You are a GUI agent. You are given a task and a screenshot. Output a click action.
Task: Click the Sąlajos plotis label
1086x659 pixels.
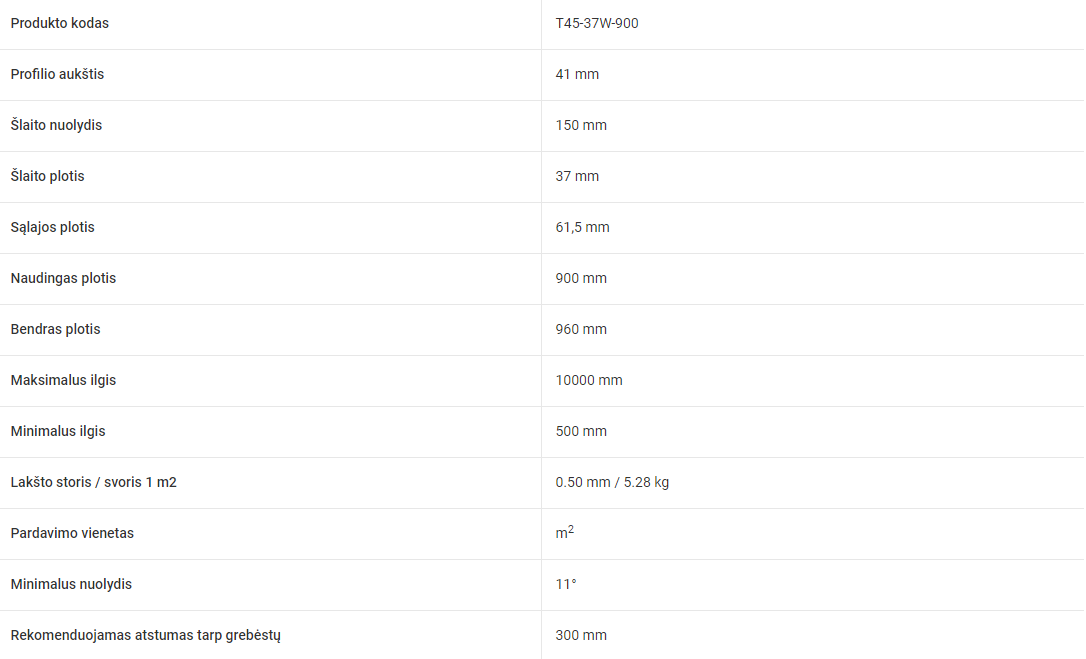[x=52, y=227]
